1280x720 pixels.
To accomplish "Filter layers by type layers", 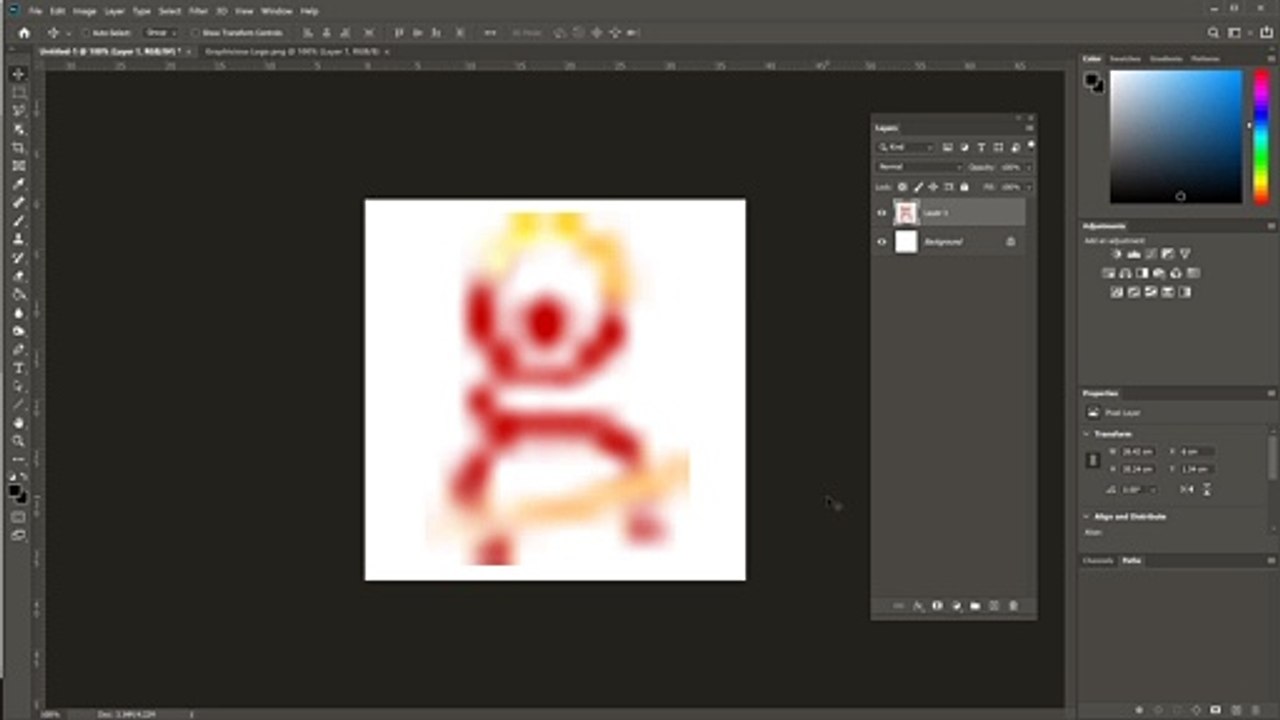I will click(981, 147).
